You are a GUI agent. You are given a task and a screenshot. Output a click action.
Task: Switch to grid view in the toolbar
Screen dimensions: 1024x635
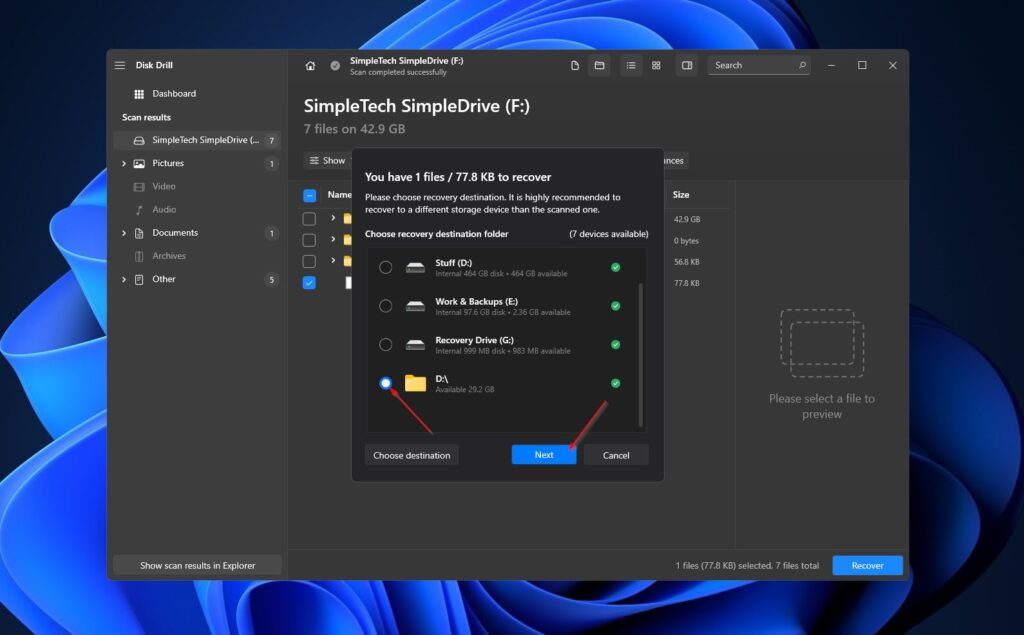pyautogui.click(x=656, y=64)
